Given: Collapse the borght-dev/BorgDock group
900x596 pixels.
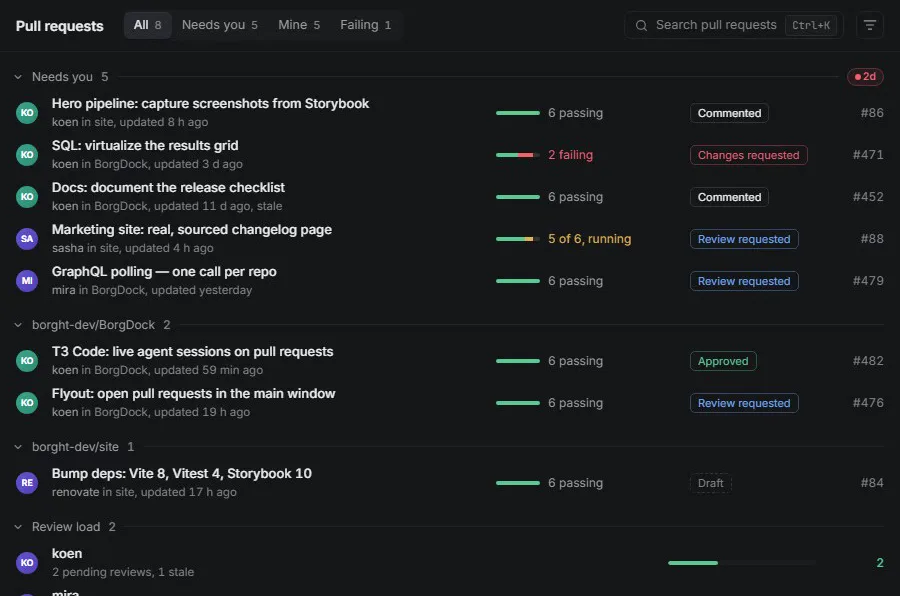Looking at the screenshot, I should [x=18, y=325].
